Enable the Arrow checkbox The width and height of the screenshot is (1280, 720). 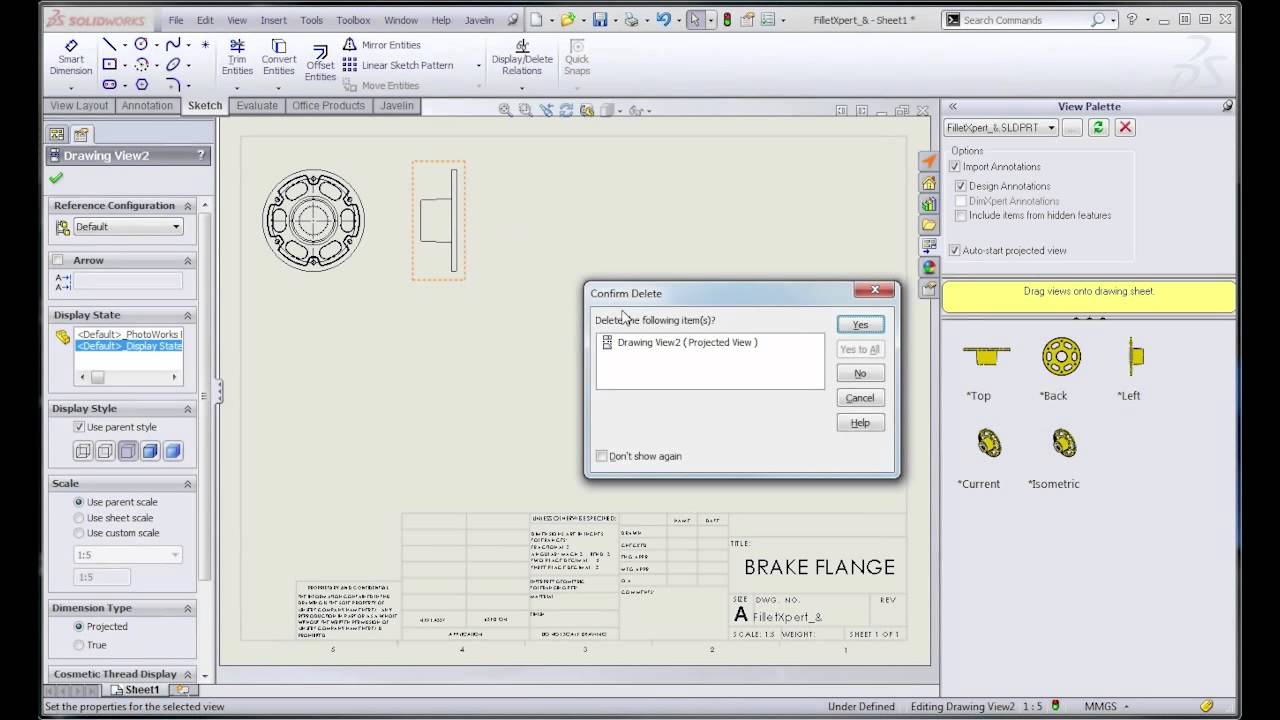[x=58, y=260]
